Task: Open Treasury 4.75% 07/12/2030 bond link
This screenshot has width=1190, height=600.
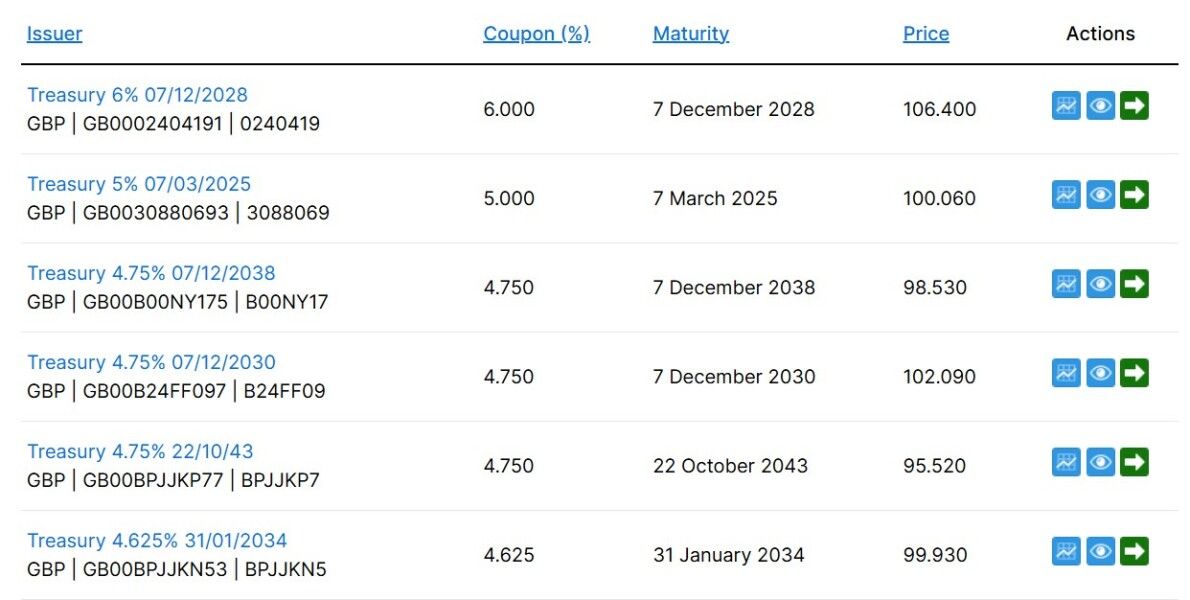Action: pos(151,362)
